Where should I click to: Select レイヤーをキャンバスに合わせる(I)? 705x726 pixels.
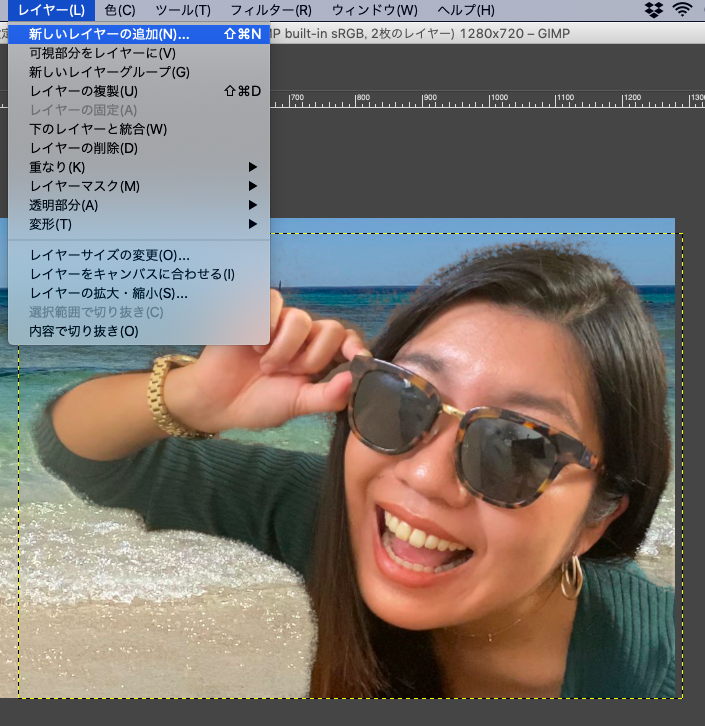139,274
